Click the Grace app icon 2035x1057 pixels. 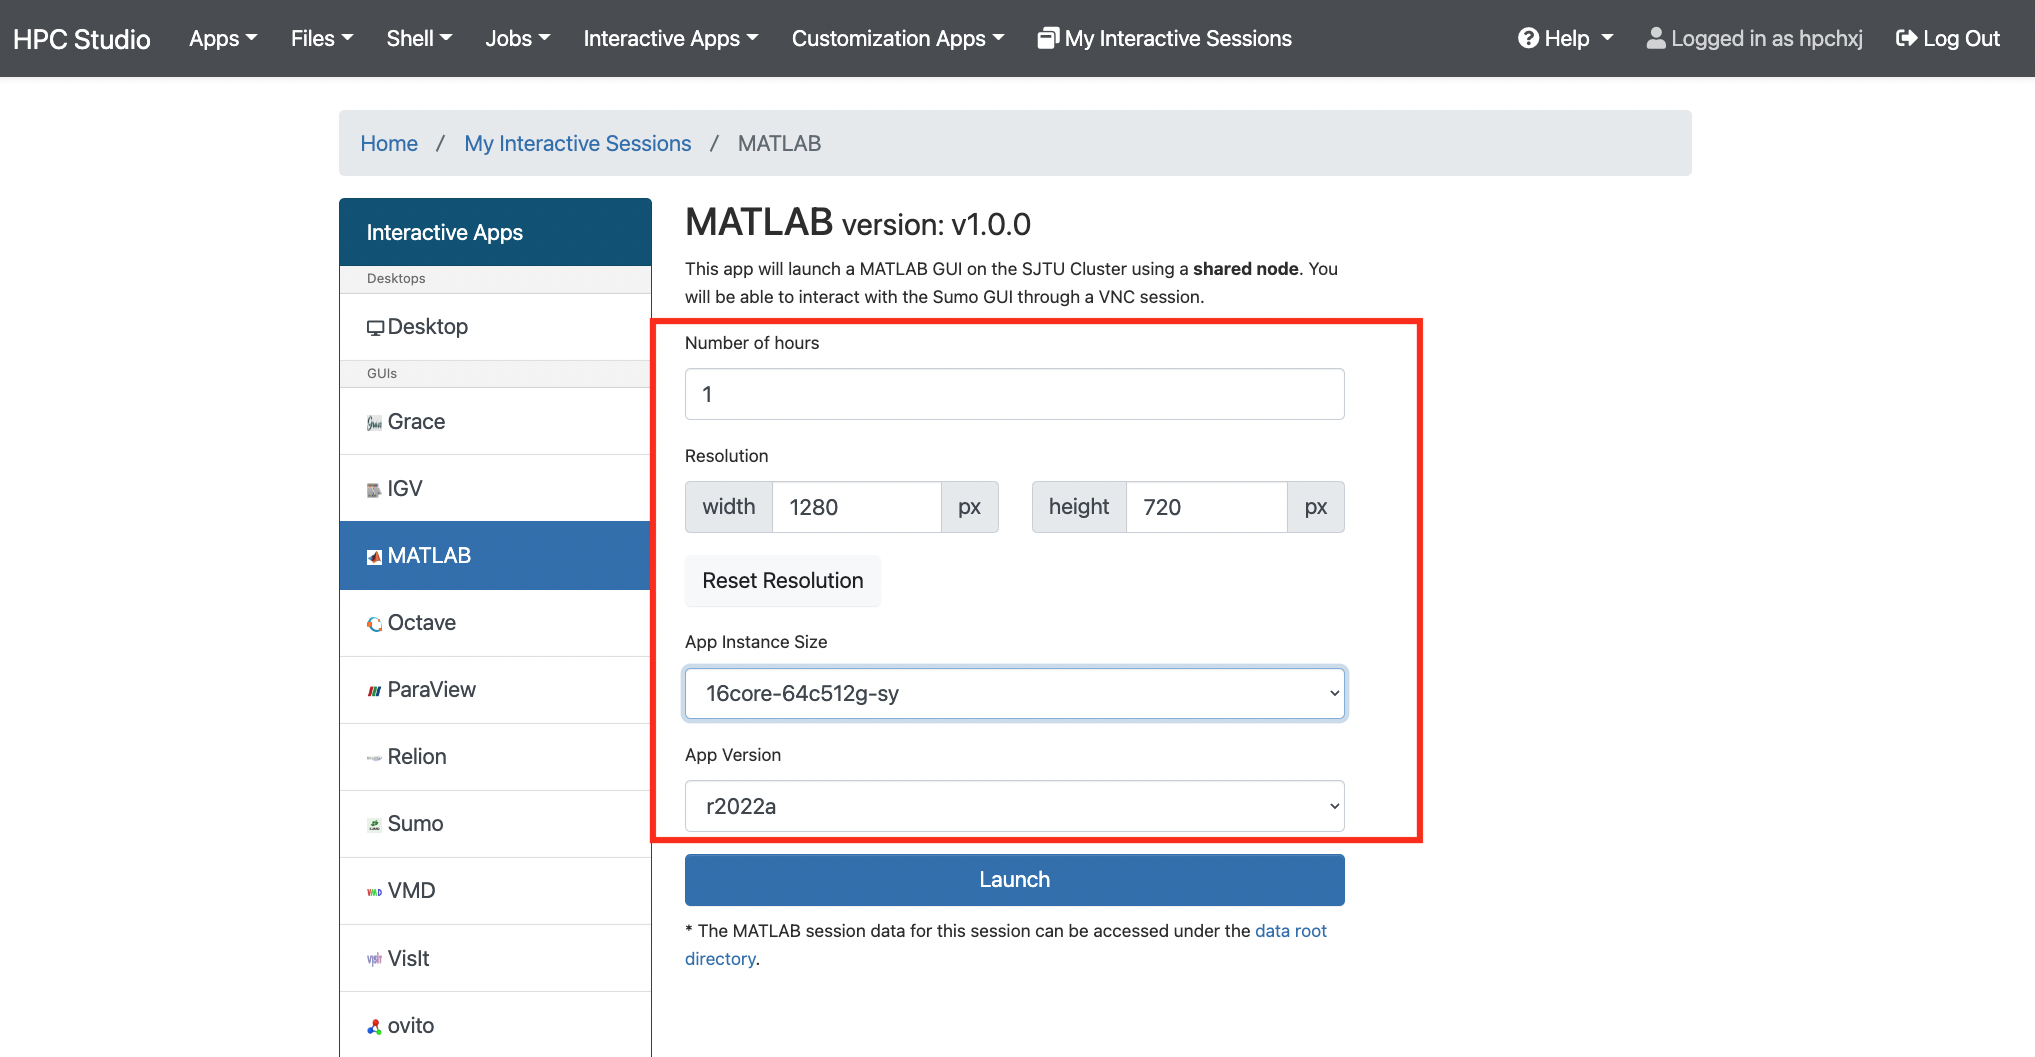pyautogui.click(x=375, y=423)
